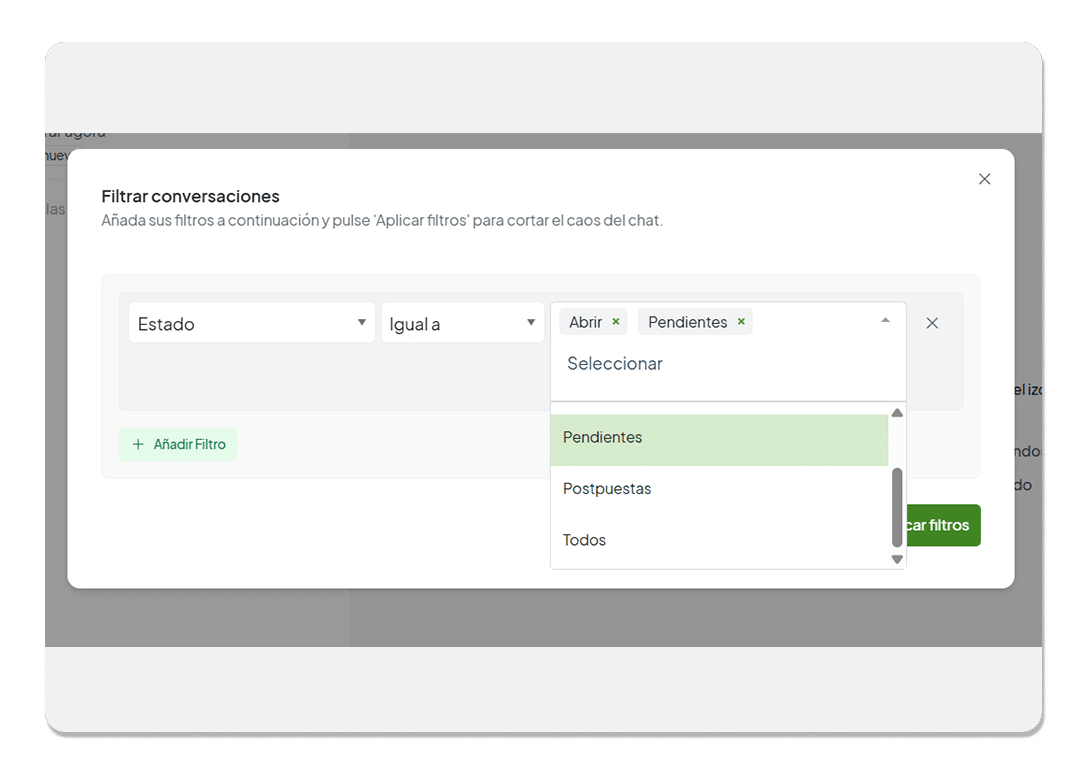This screenshot has height=775, width=1078.
Task: Delete the Estado filter row
Action: 932,323
